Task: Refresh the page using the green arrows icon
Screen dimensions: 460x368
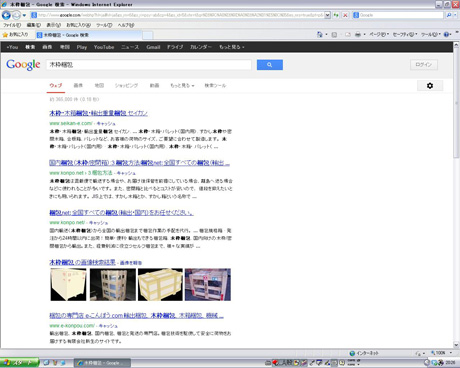Action: [336, 15]
